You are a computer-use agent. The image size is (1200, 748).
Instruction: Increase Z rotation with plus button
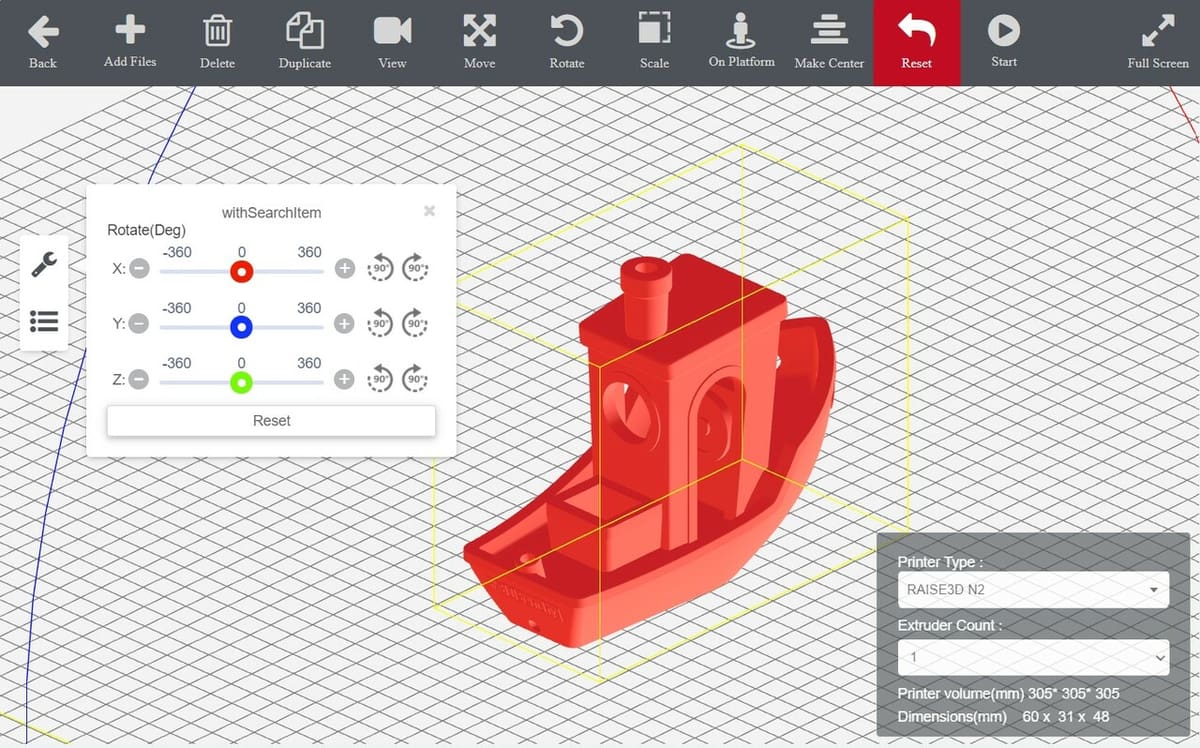pos(344,380)
